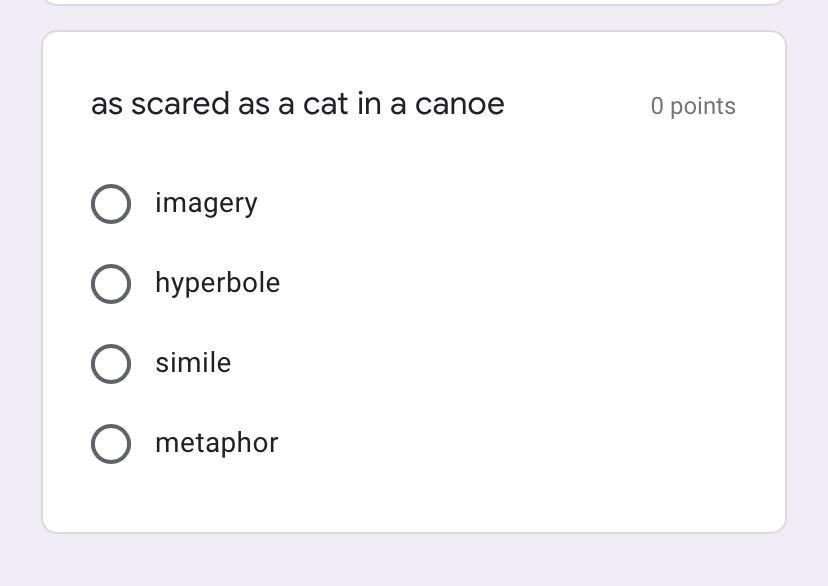
Task: Mark simile as the answer
Action: [111, 364]
